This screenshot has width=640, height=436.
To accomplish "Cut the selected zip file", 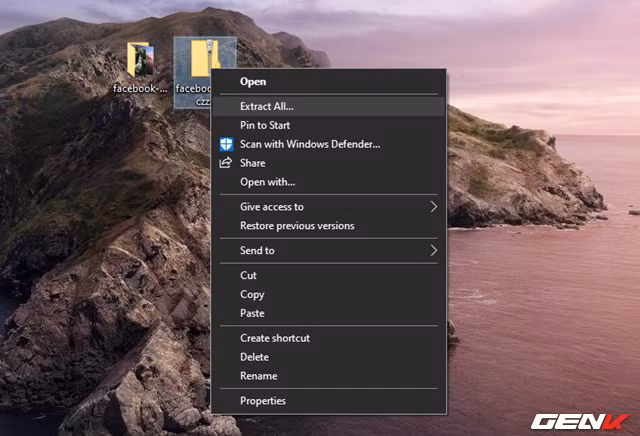I will pyautogui.click(x=249, y=275).
